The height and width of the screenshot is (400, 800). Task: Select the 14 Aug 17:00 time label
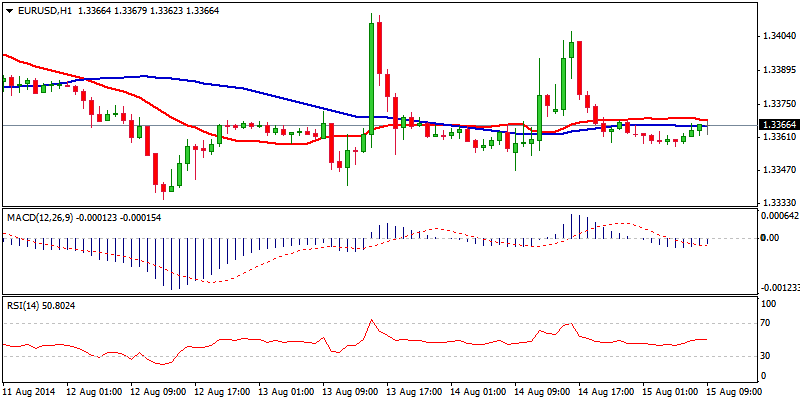click(608, 392)
